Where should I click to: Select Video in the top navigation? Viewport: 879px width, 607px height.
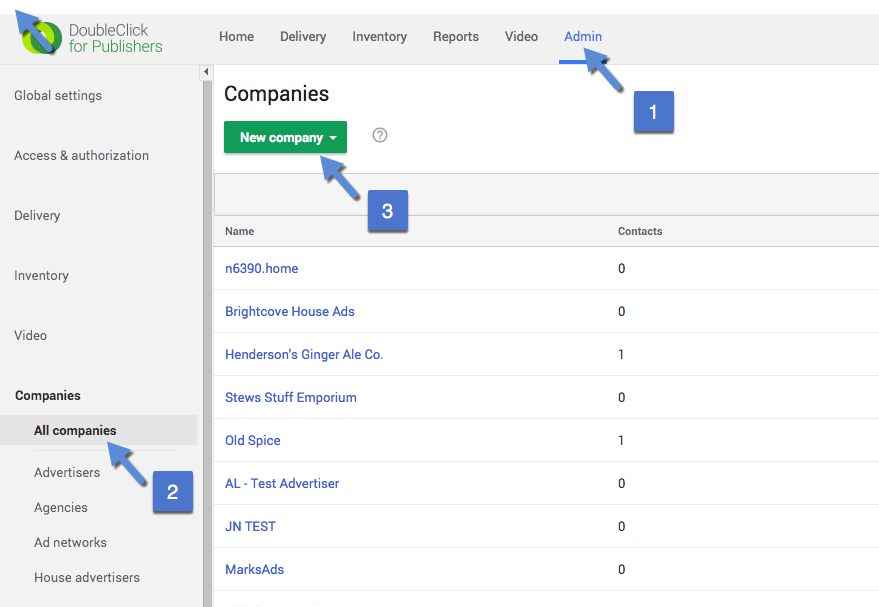click(521, 36)
